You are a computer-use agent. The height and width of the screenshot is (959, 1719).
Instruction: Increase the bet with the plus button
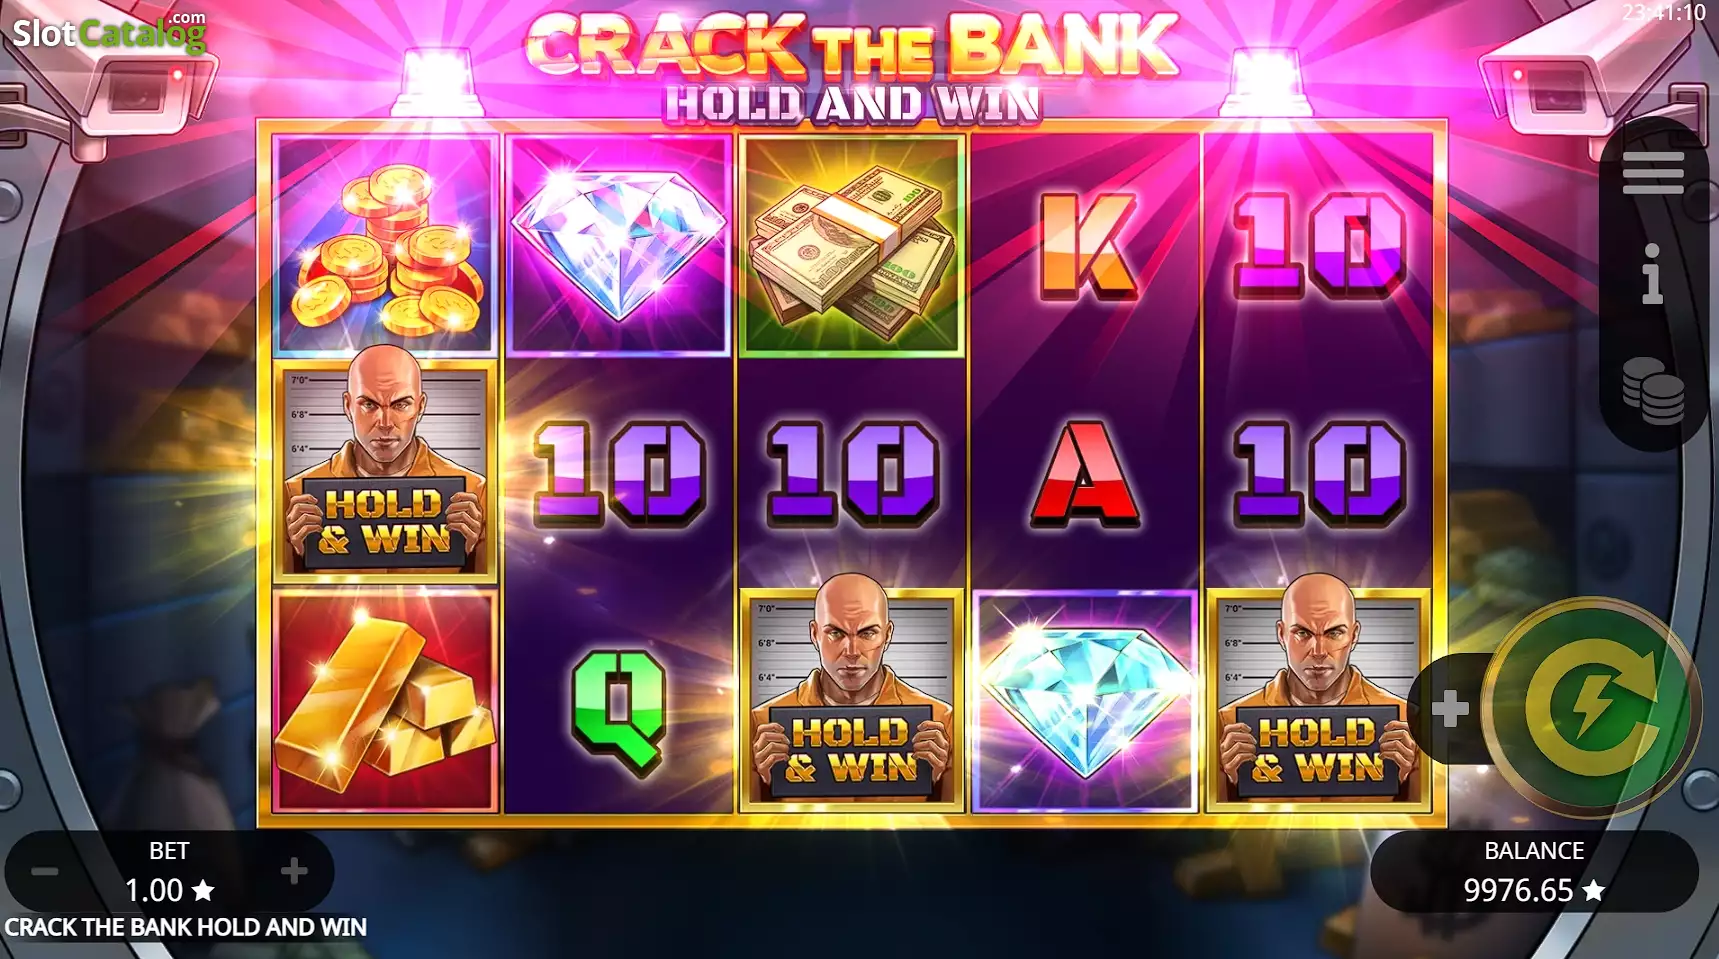293,871
